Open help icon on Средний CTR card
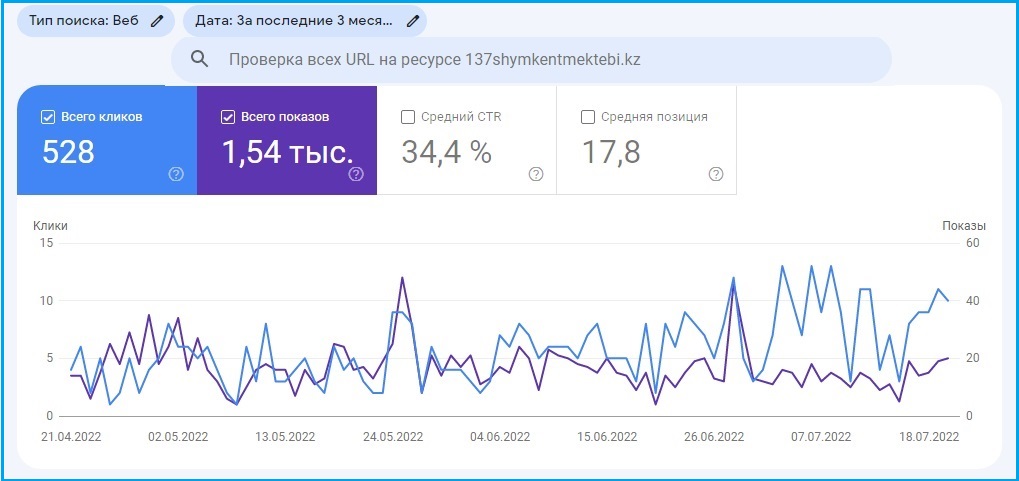 tap(536, 174)
